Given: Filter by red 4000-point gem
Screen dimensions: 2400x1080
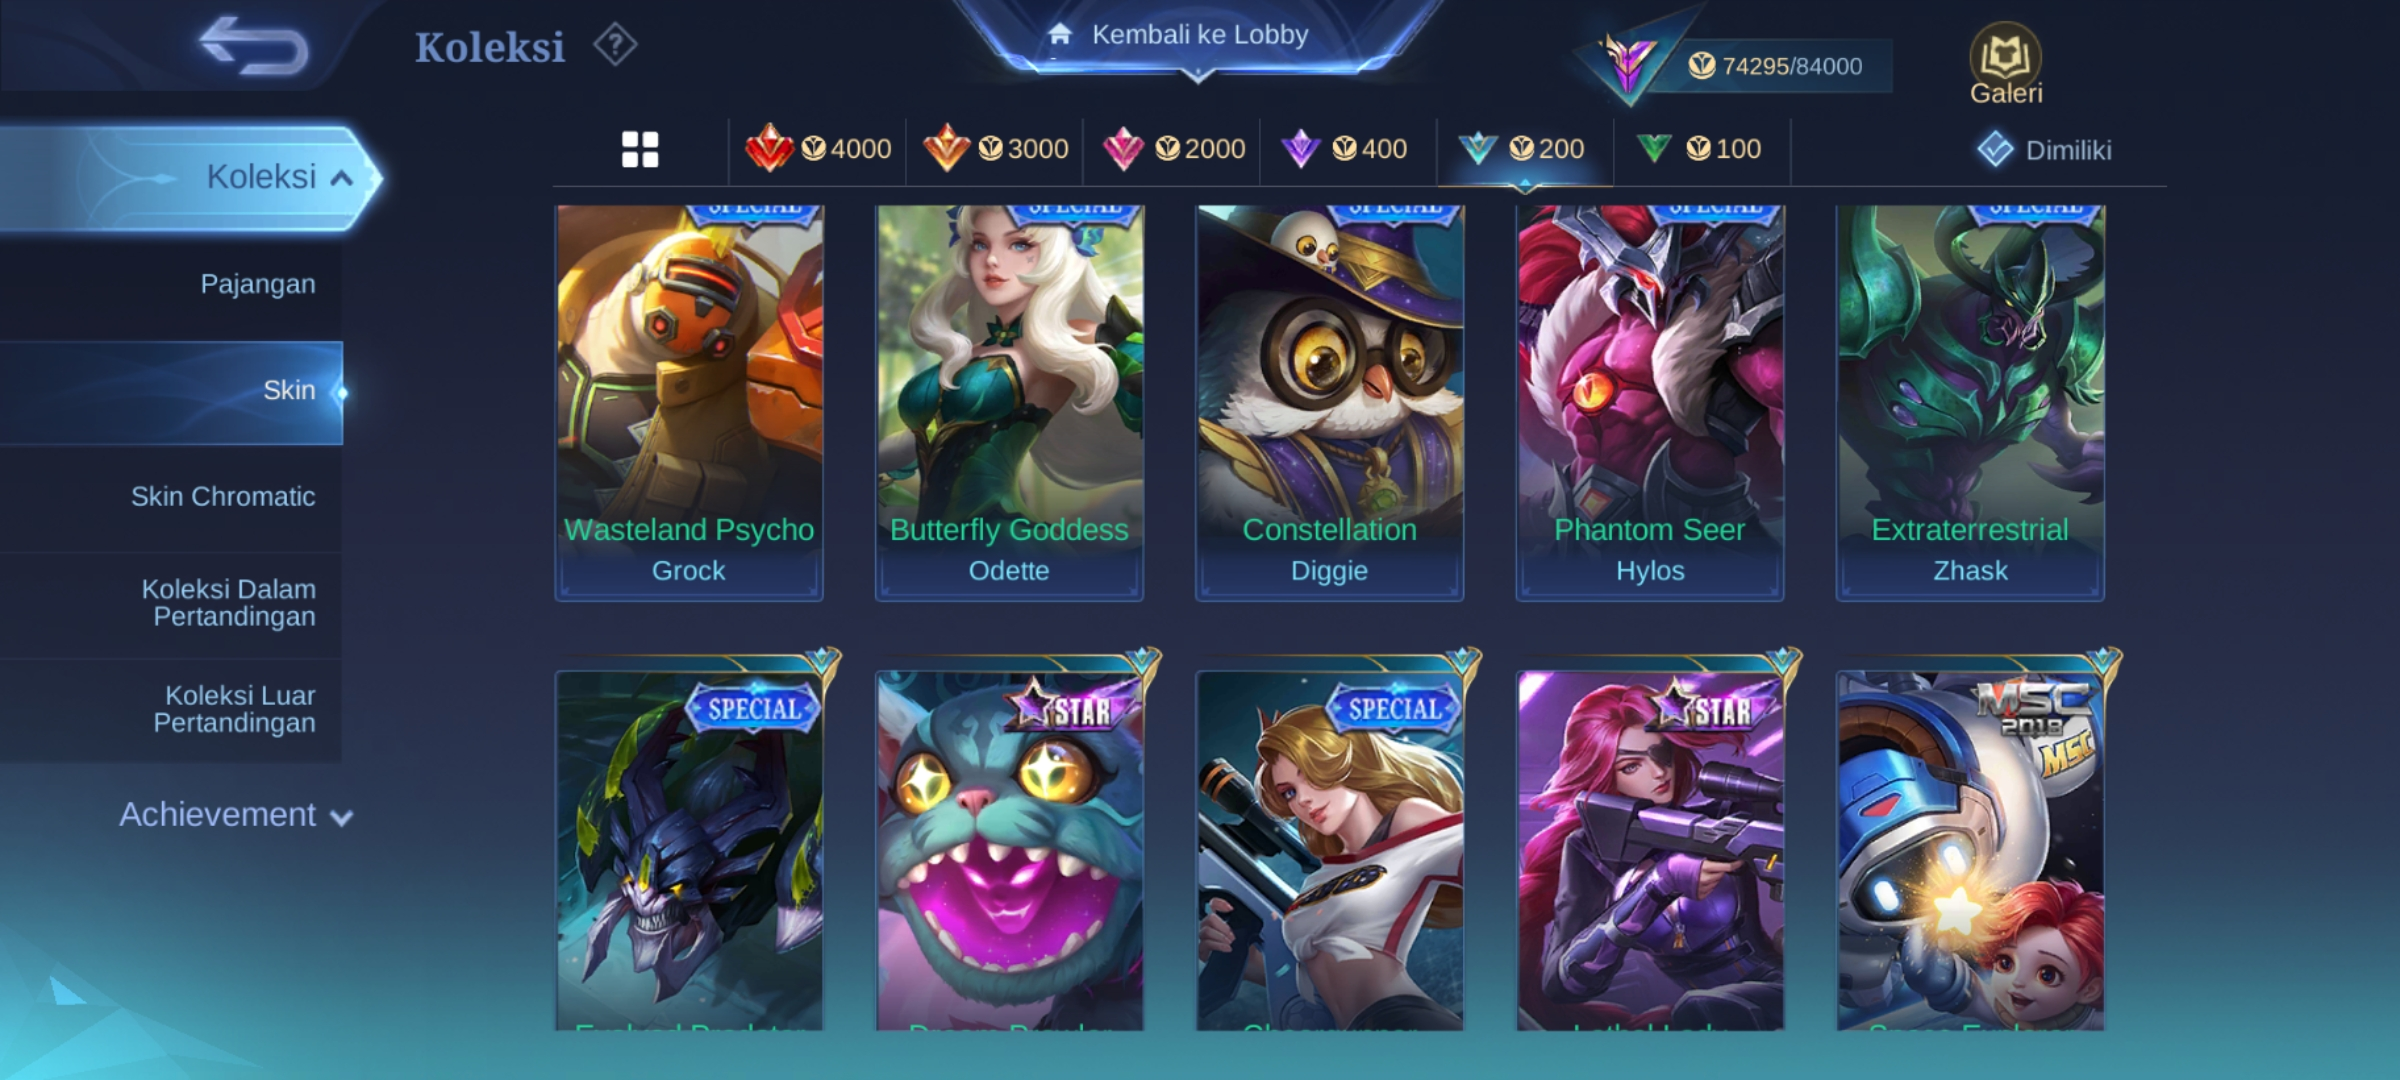Looking at the screenshot, I should point(818,149).
